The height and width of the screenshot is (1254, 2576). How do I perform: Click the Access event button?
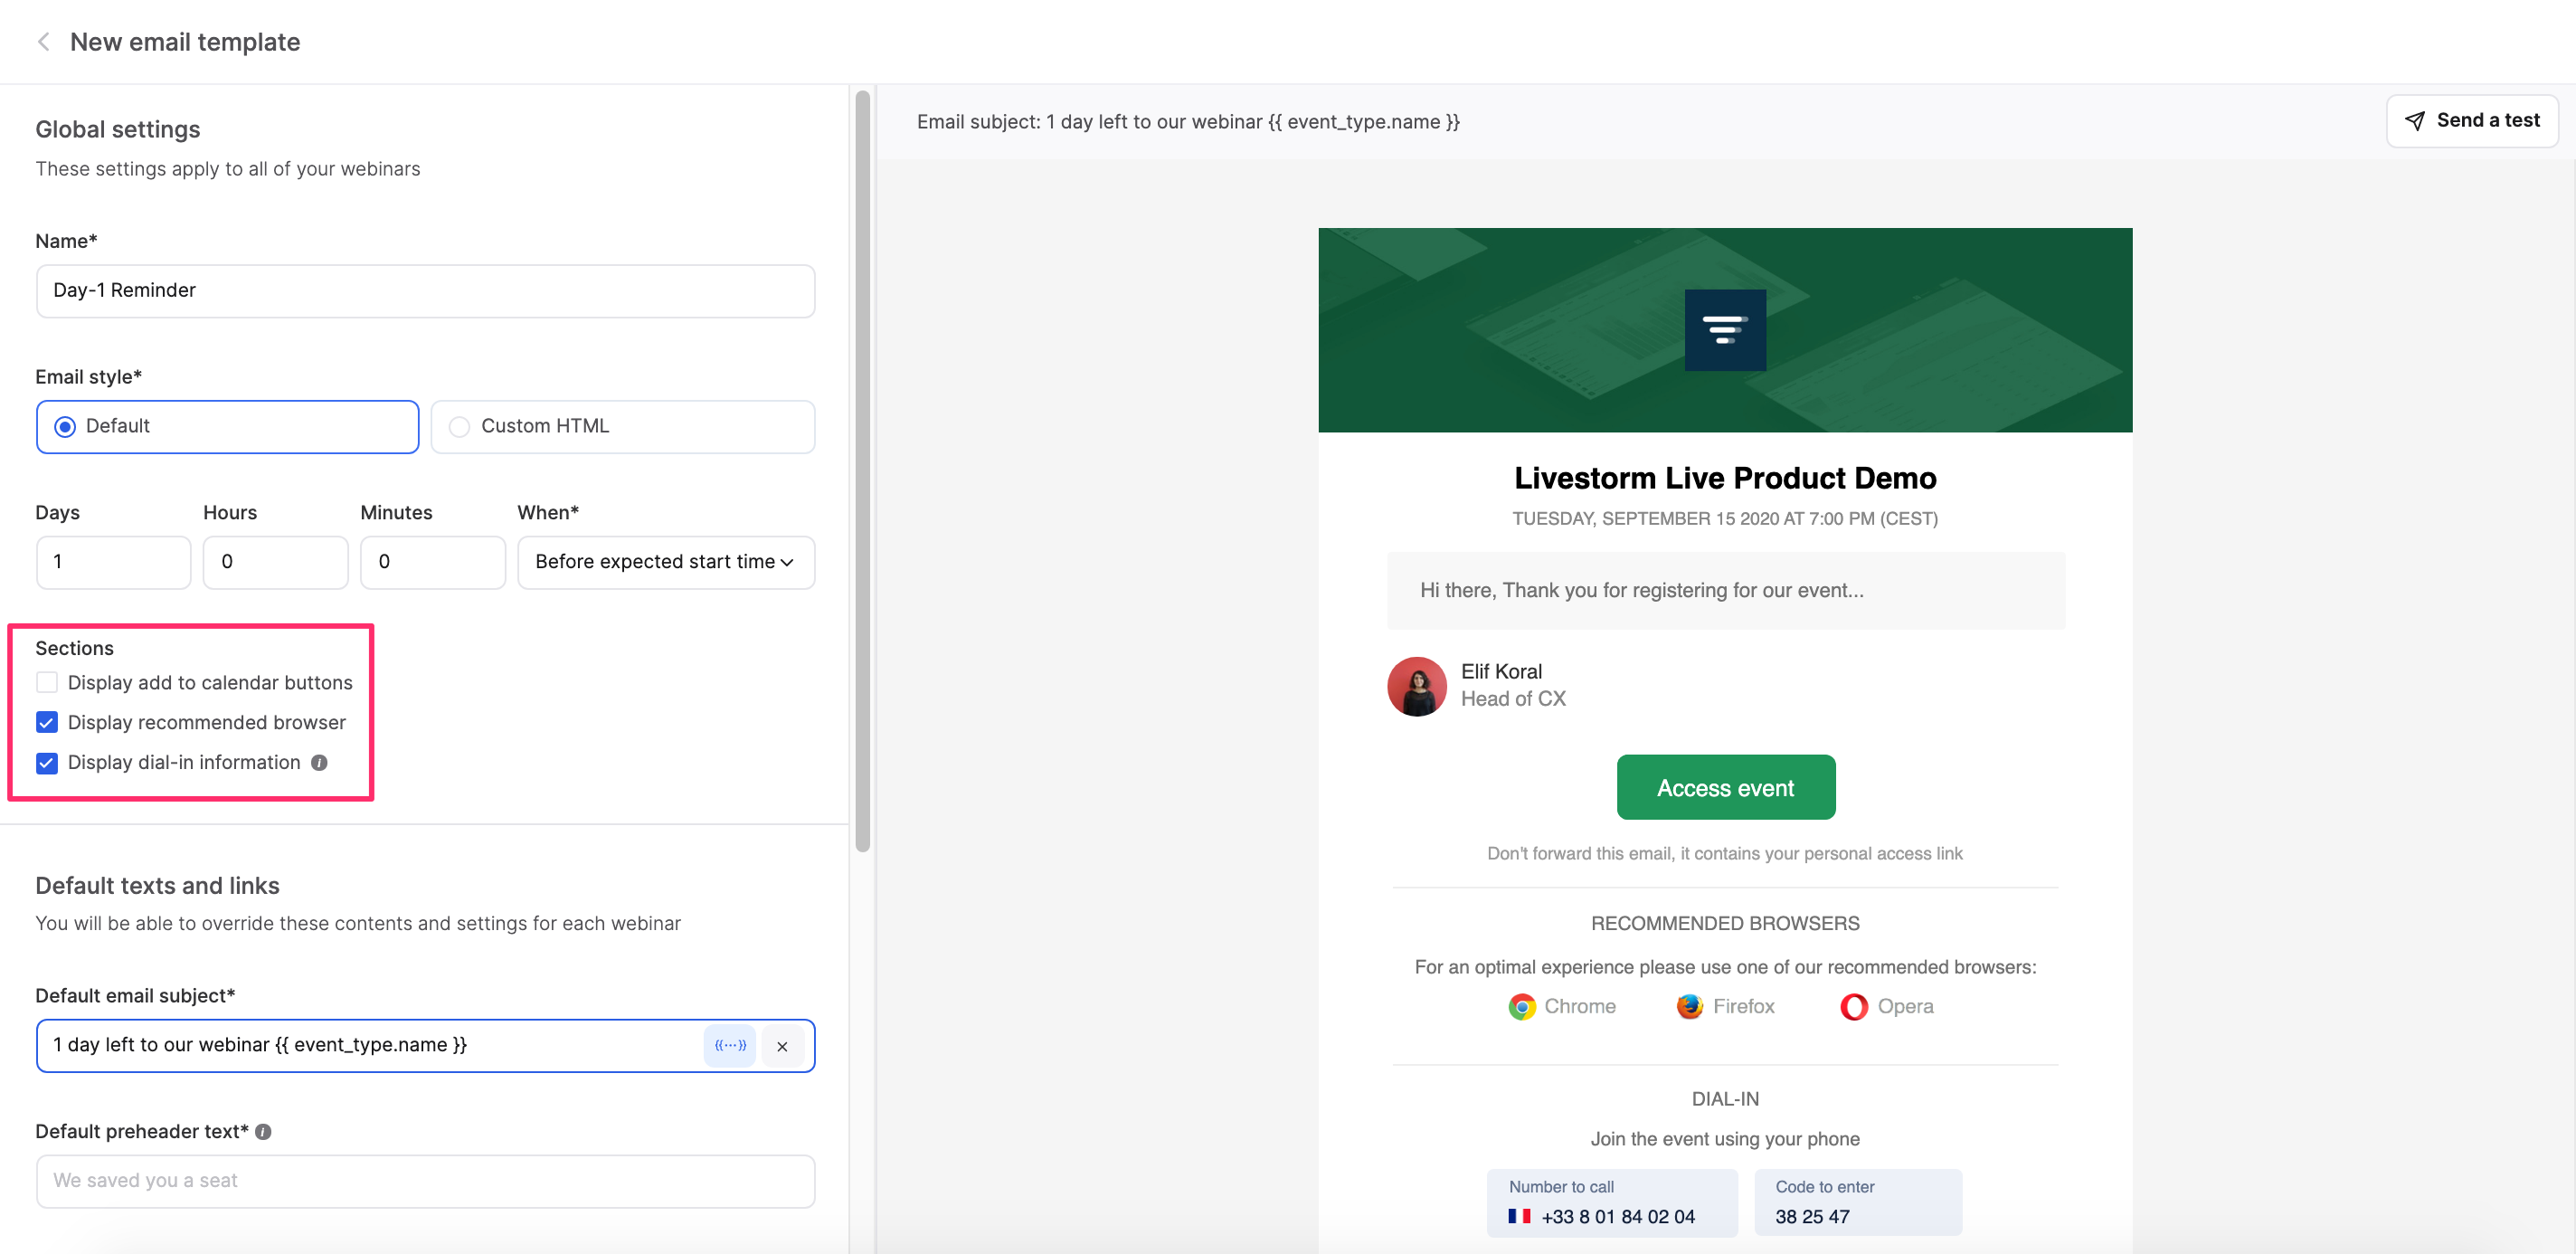click(x=1725, y=787)
